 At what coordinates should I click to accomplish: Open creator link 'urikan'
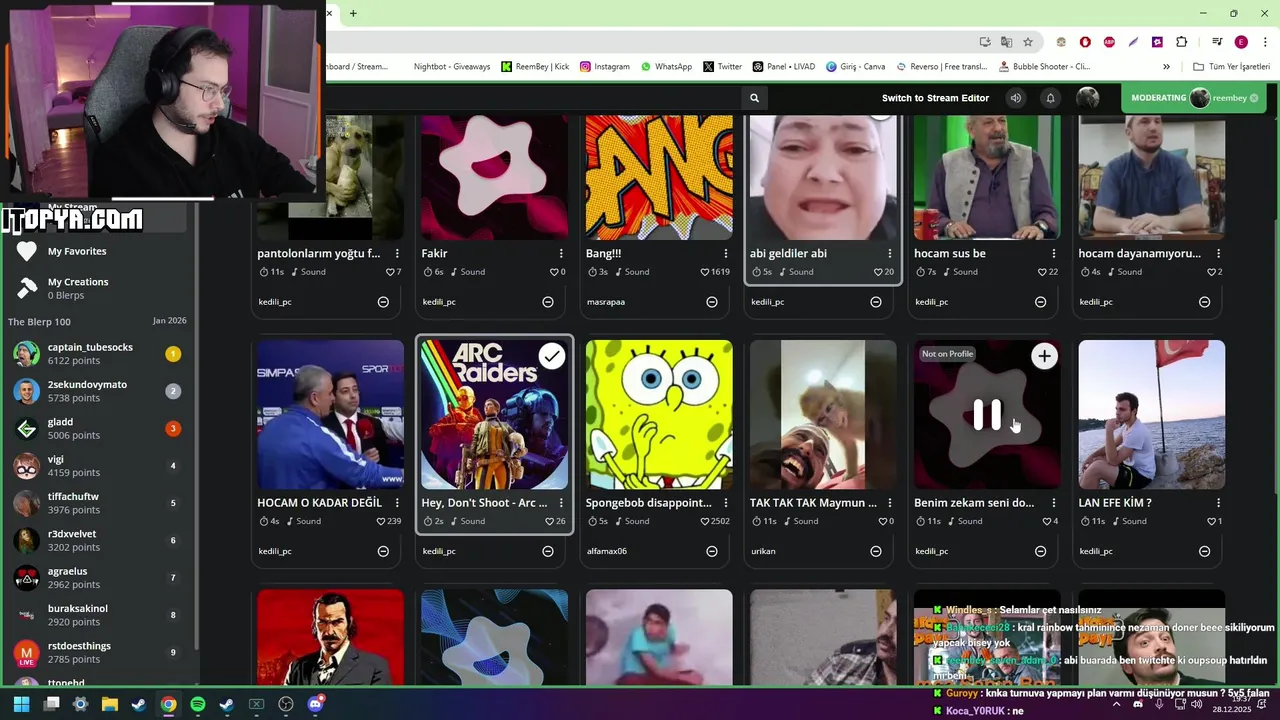coord(763,551)
